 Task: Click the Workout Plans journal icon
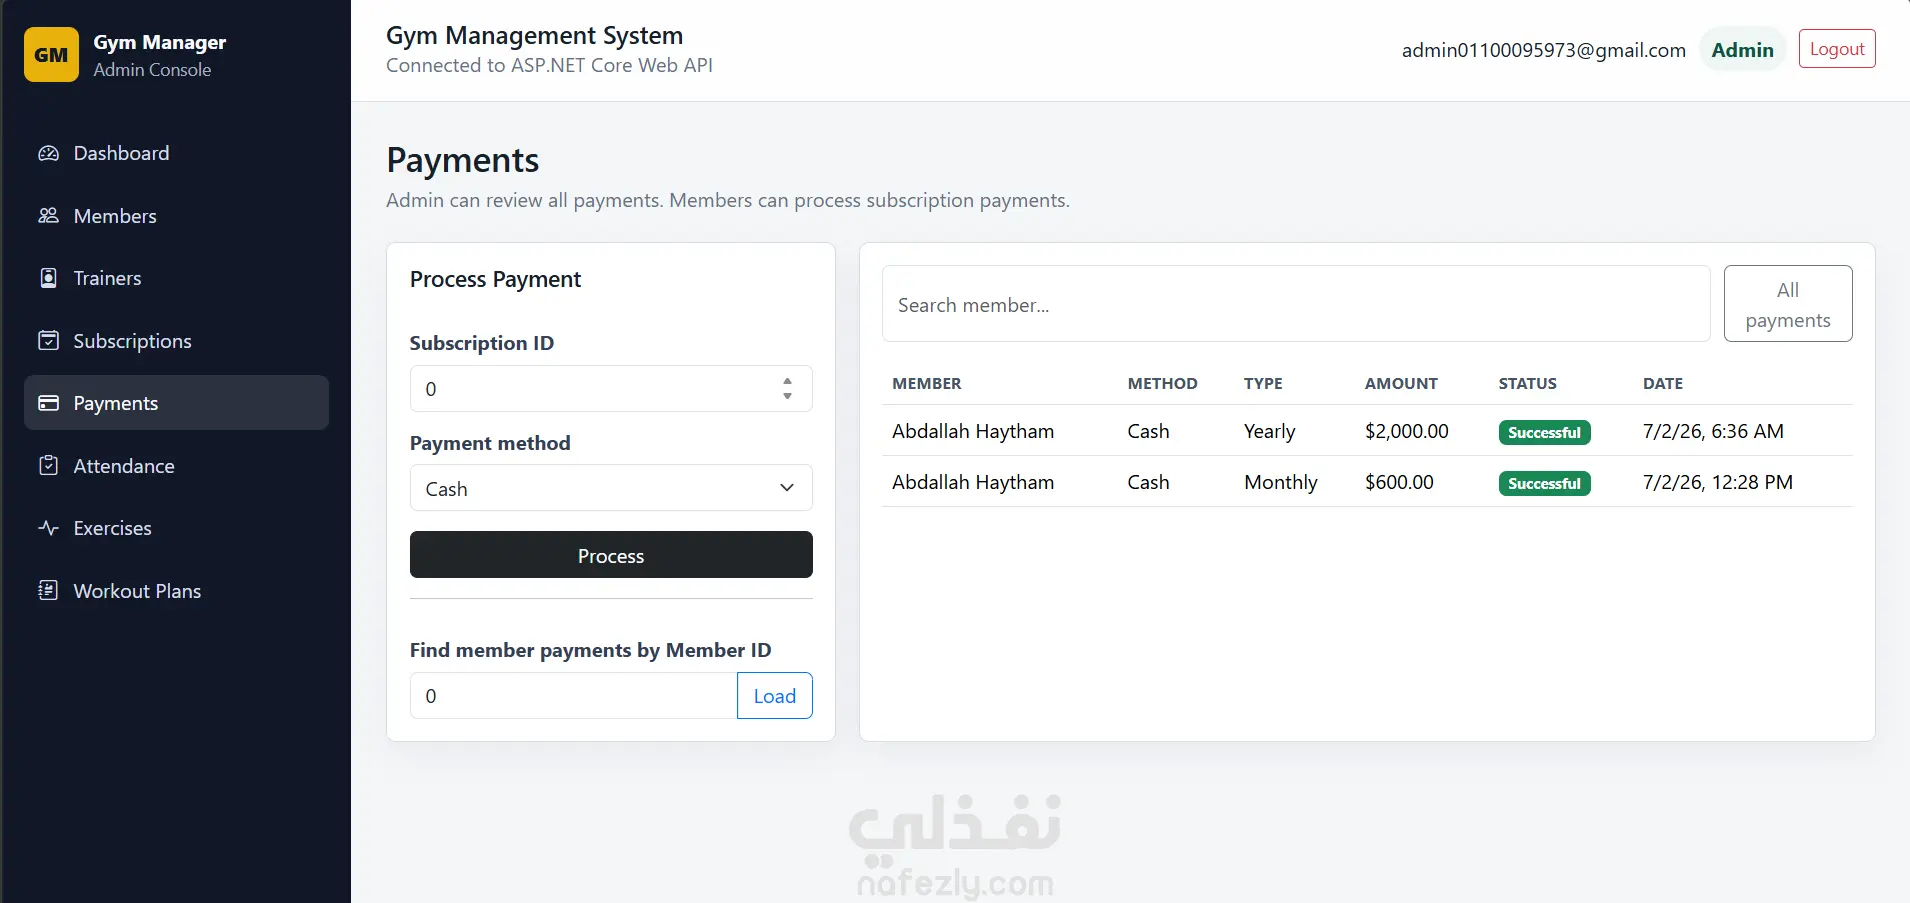click(x=48, y=591)
